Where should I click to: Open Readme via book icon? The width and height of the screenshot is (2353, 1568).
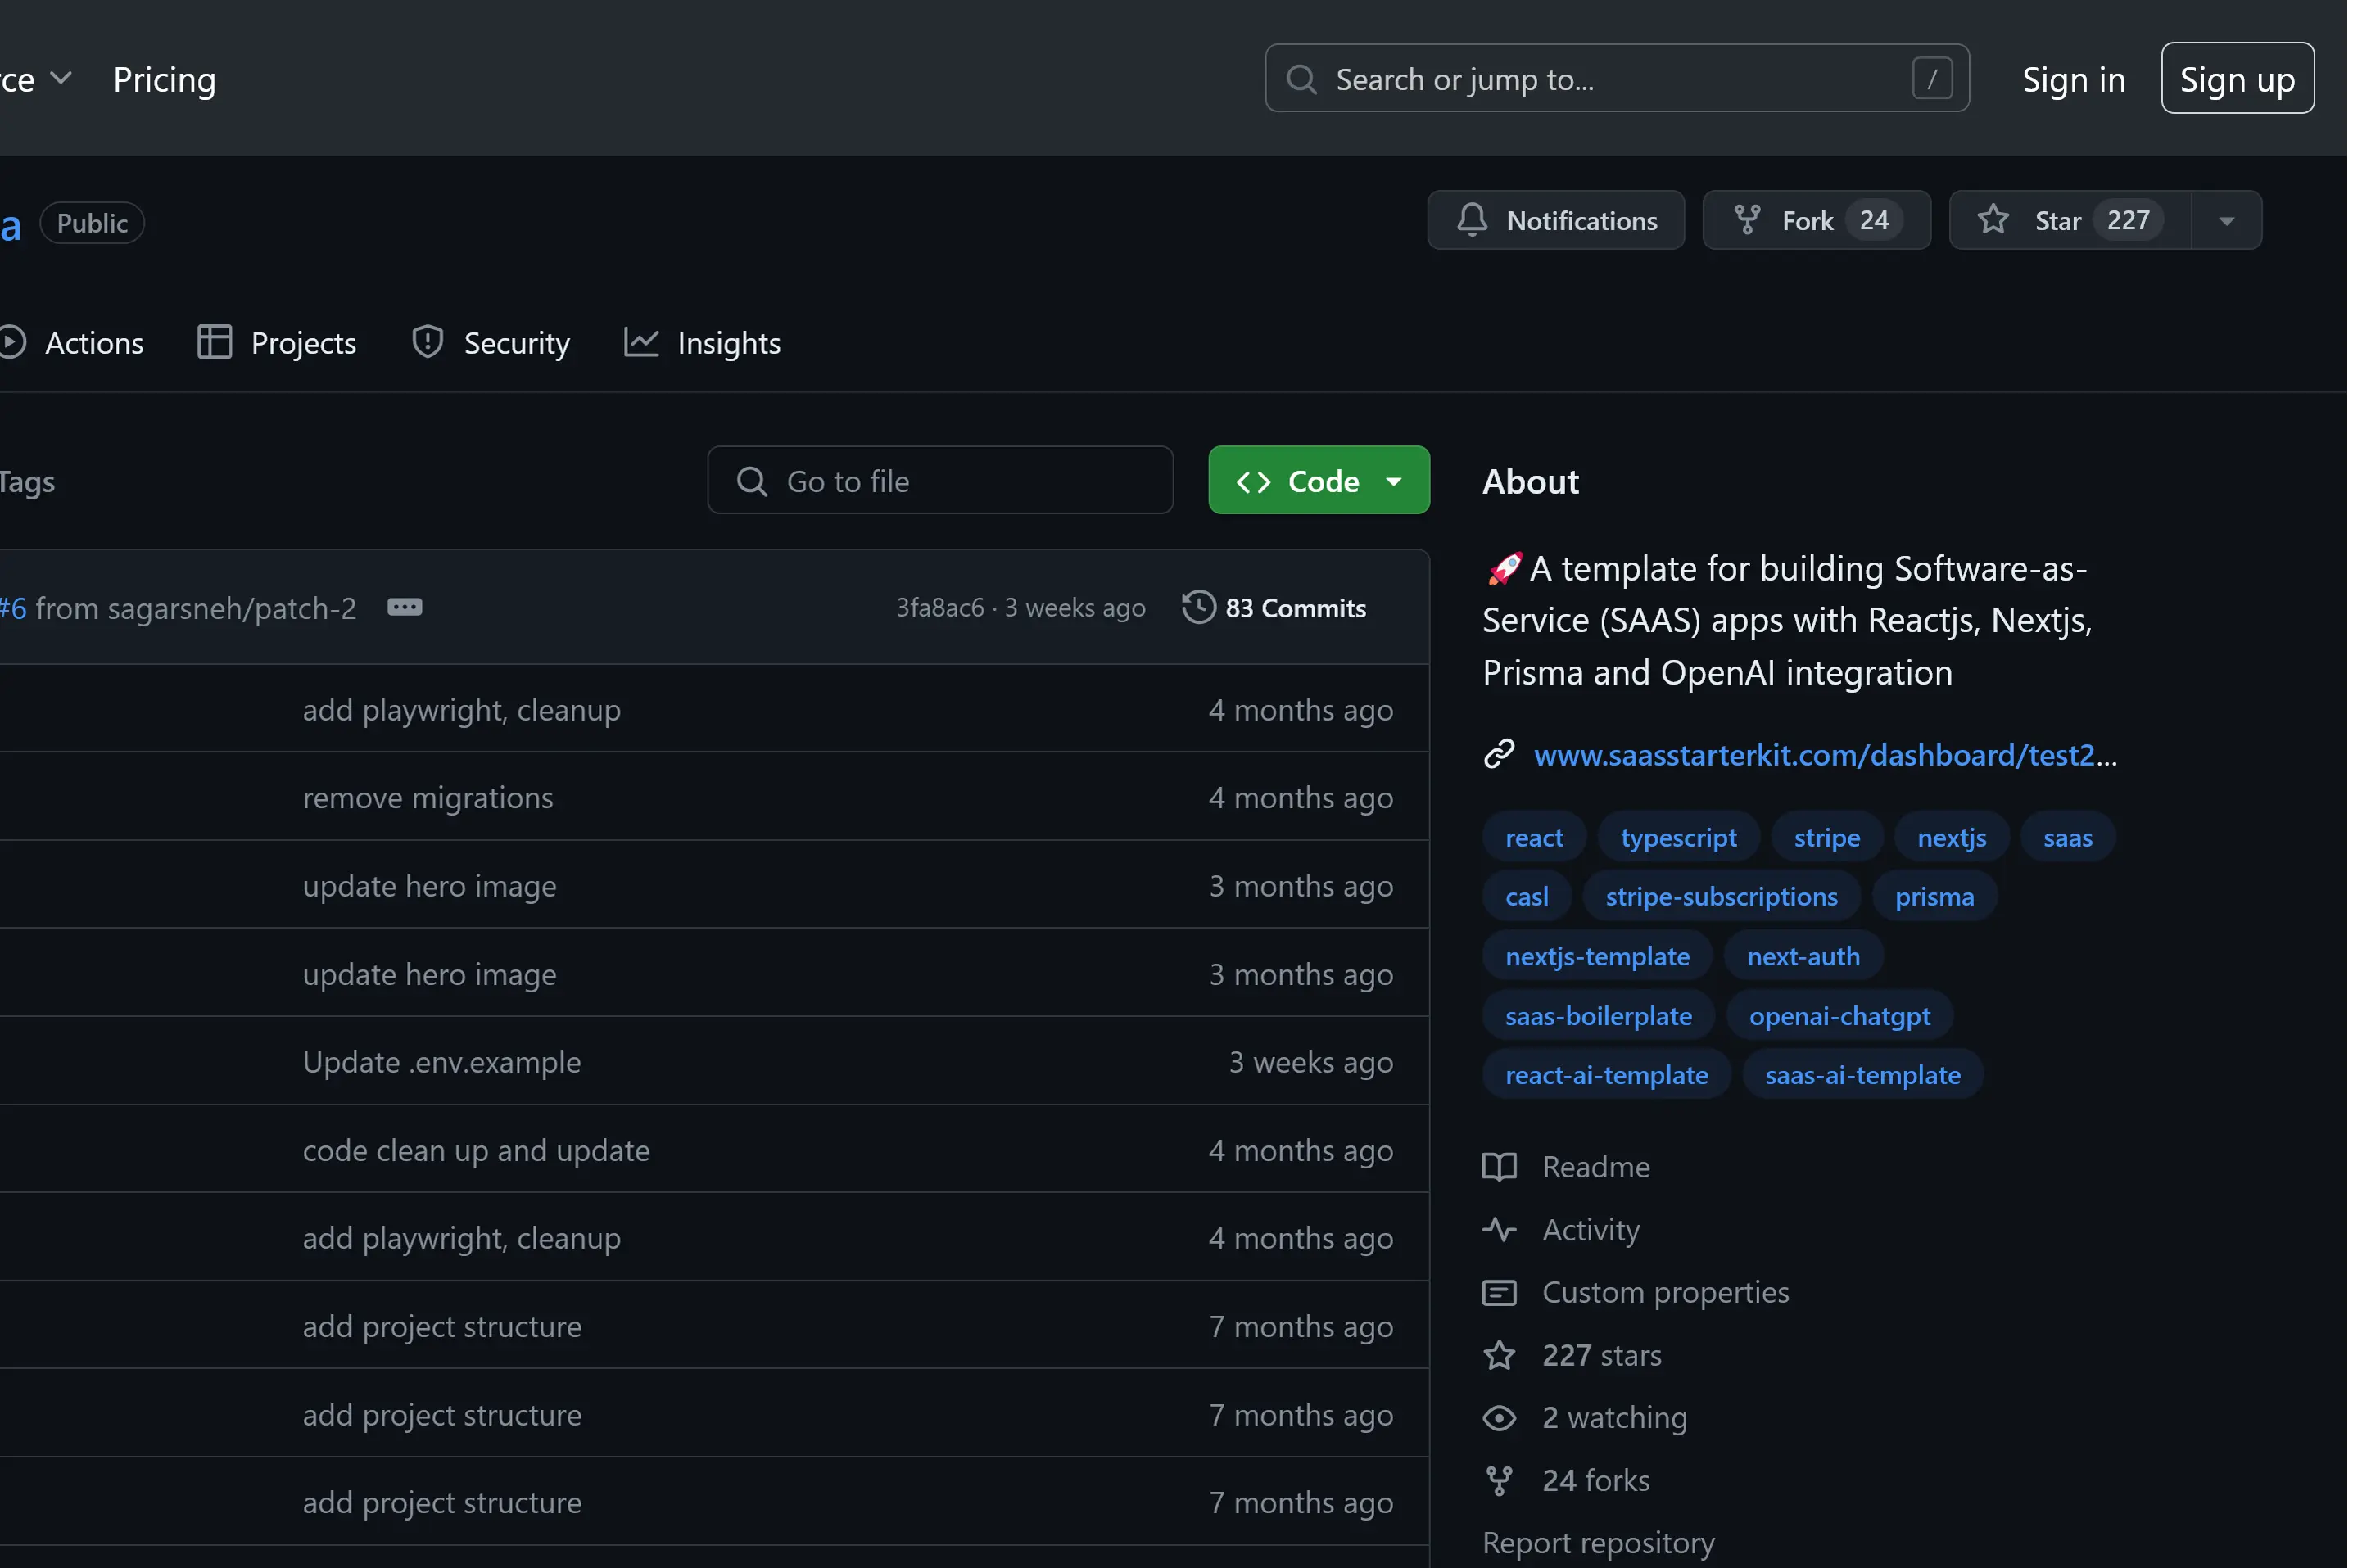[1498, 1167]
